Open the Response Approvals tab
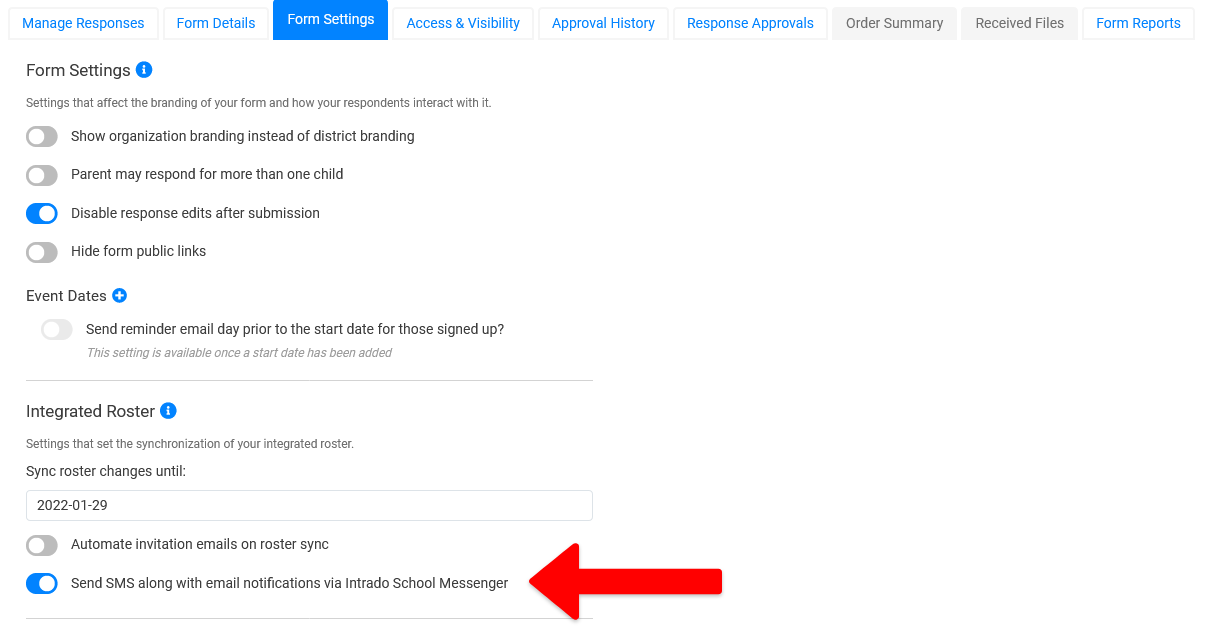The image size is (1205, 628). pyautogui.click(x=750, y=23)
